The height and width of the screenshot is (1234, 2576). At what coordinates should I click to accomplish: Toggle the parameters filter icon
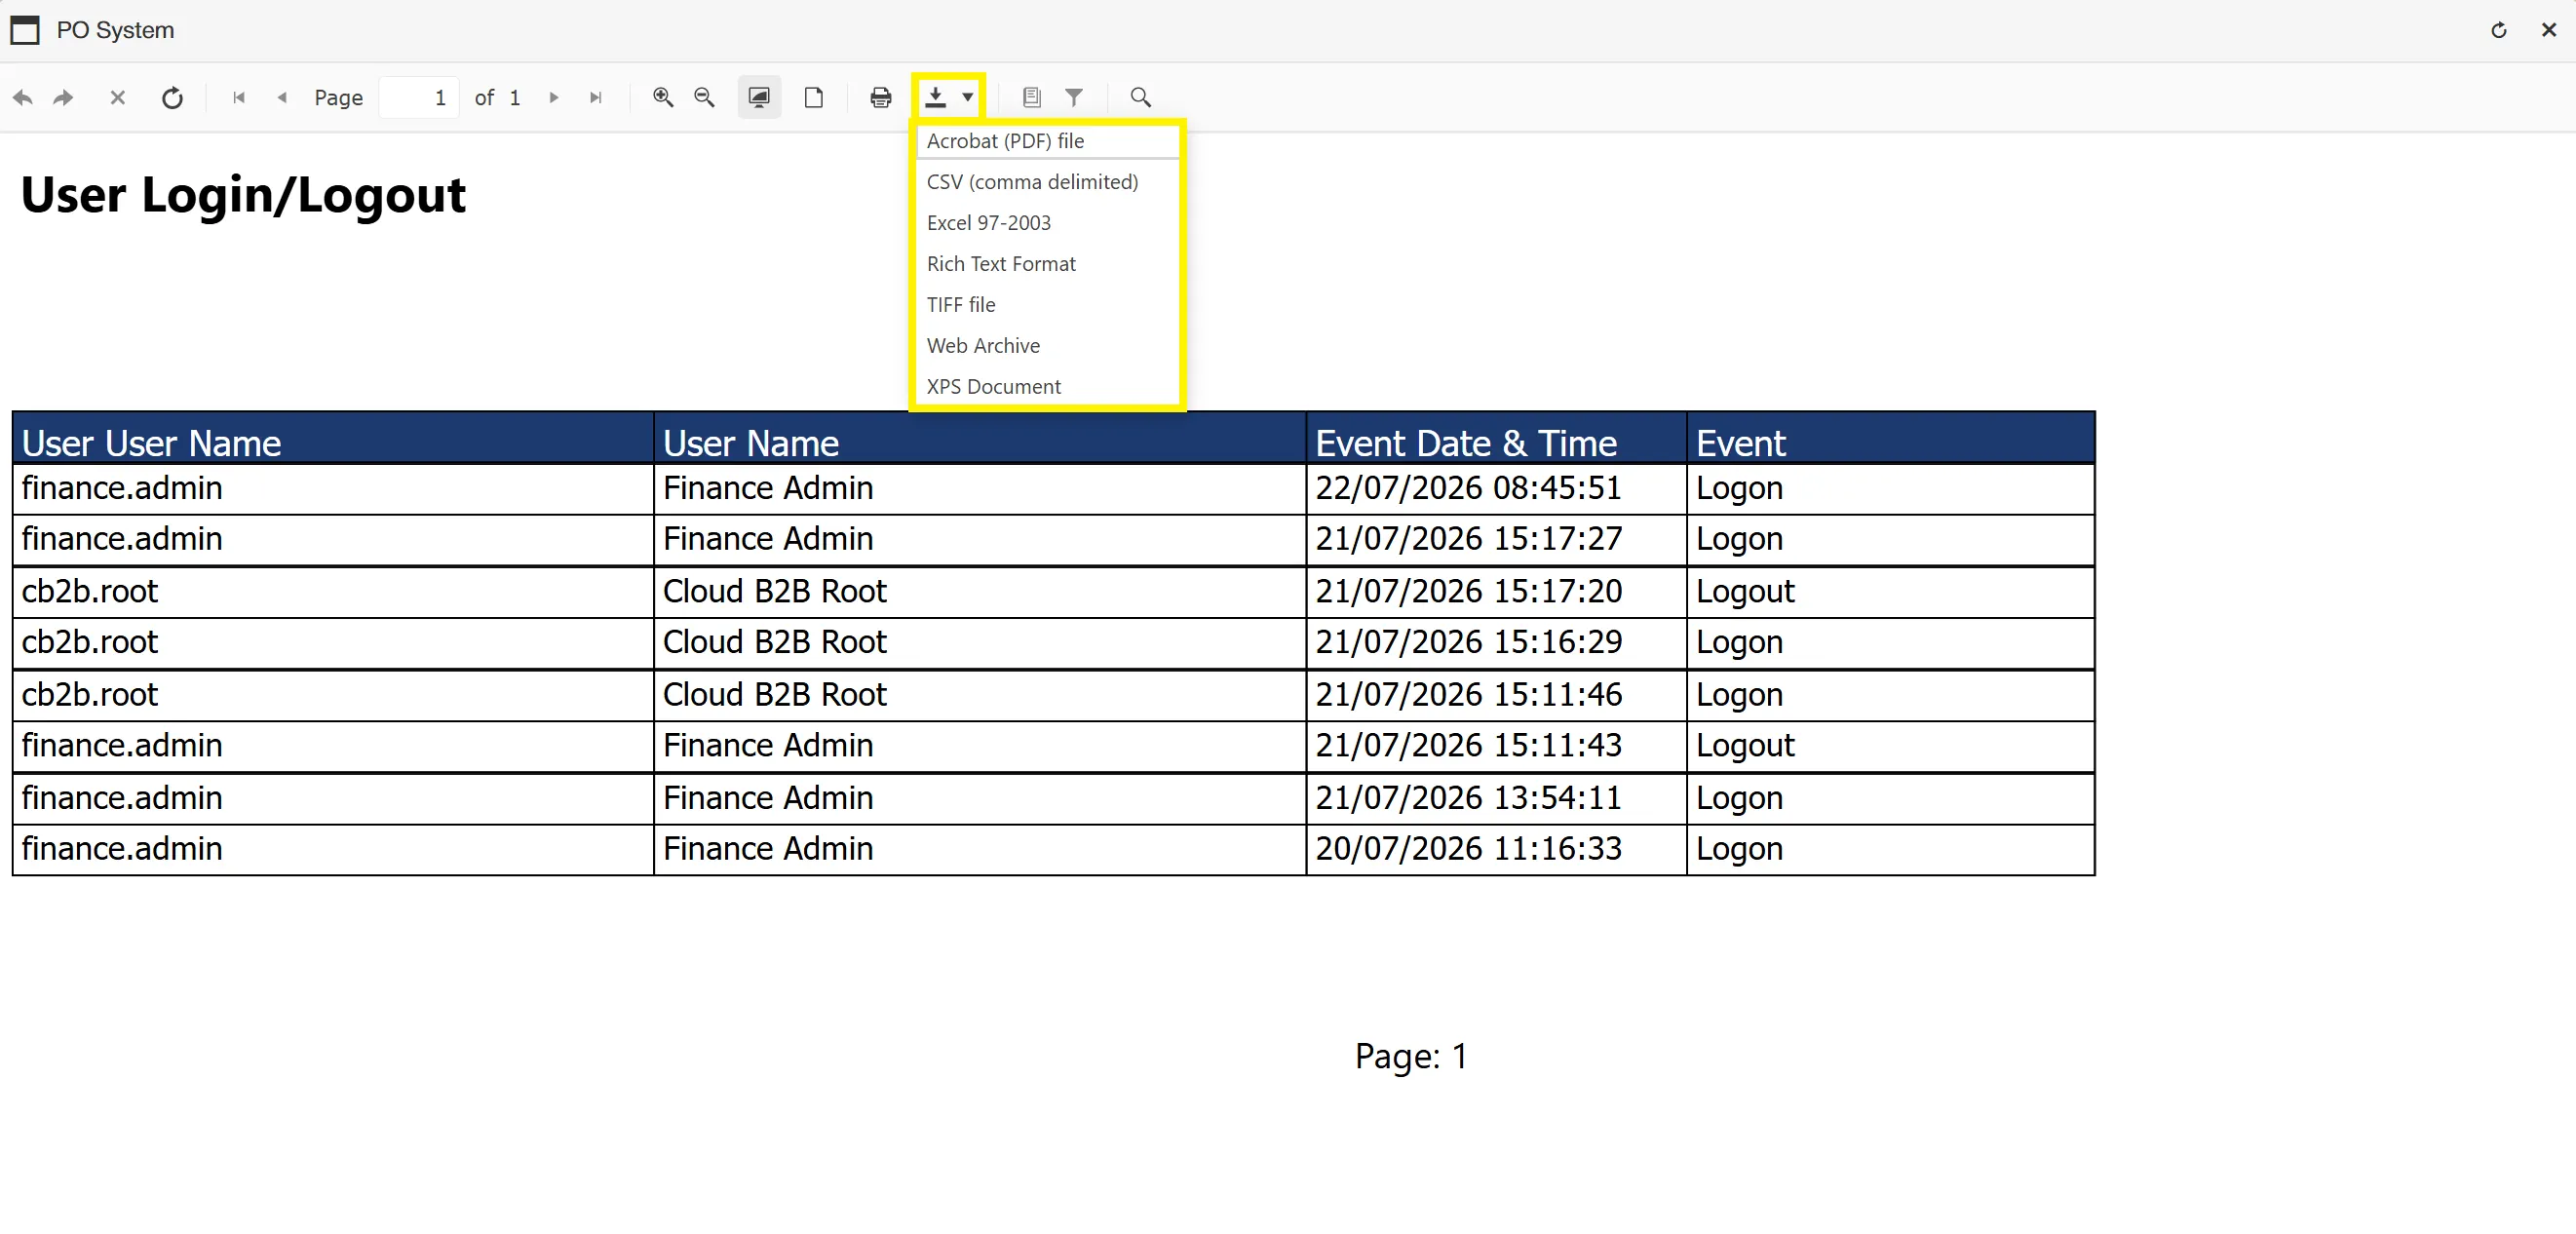1074,97
